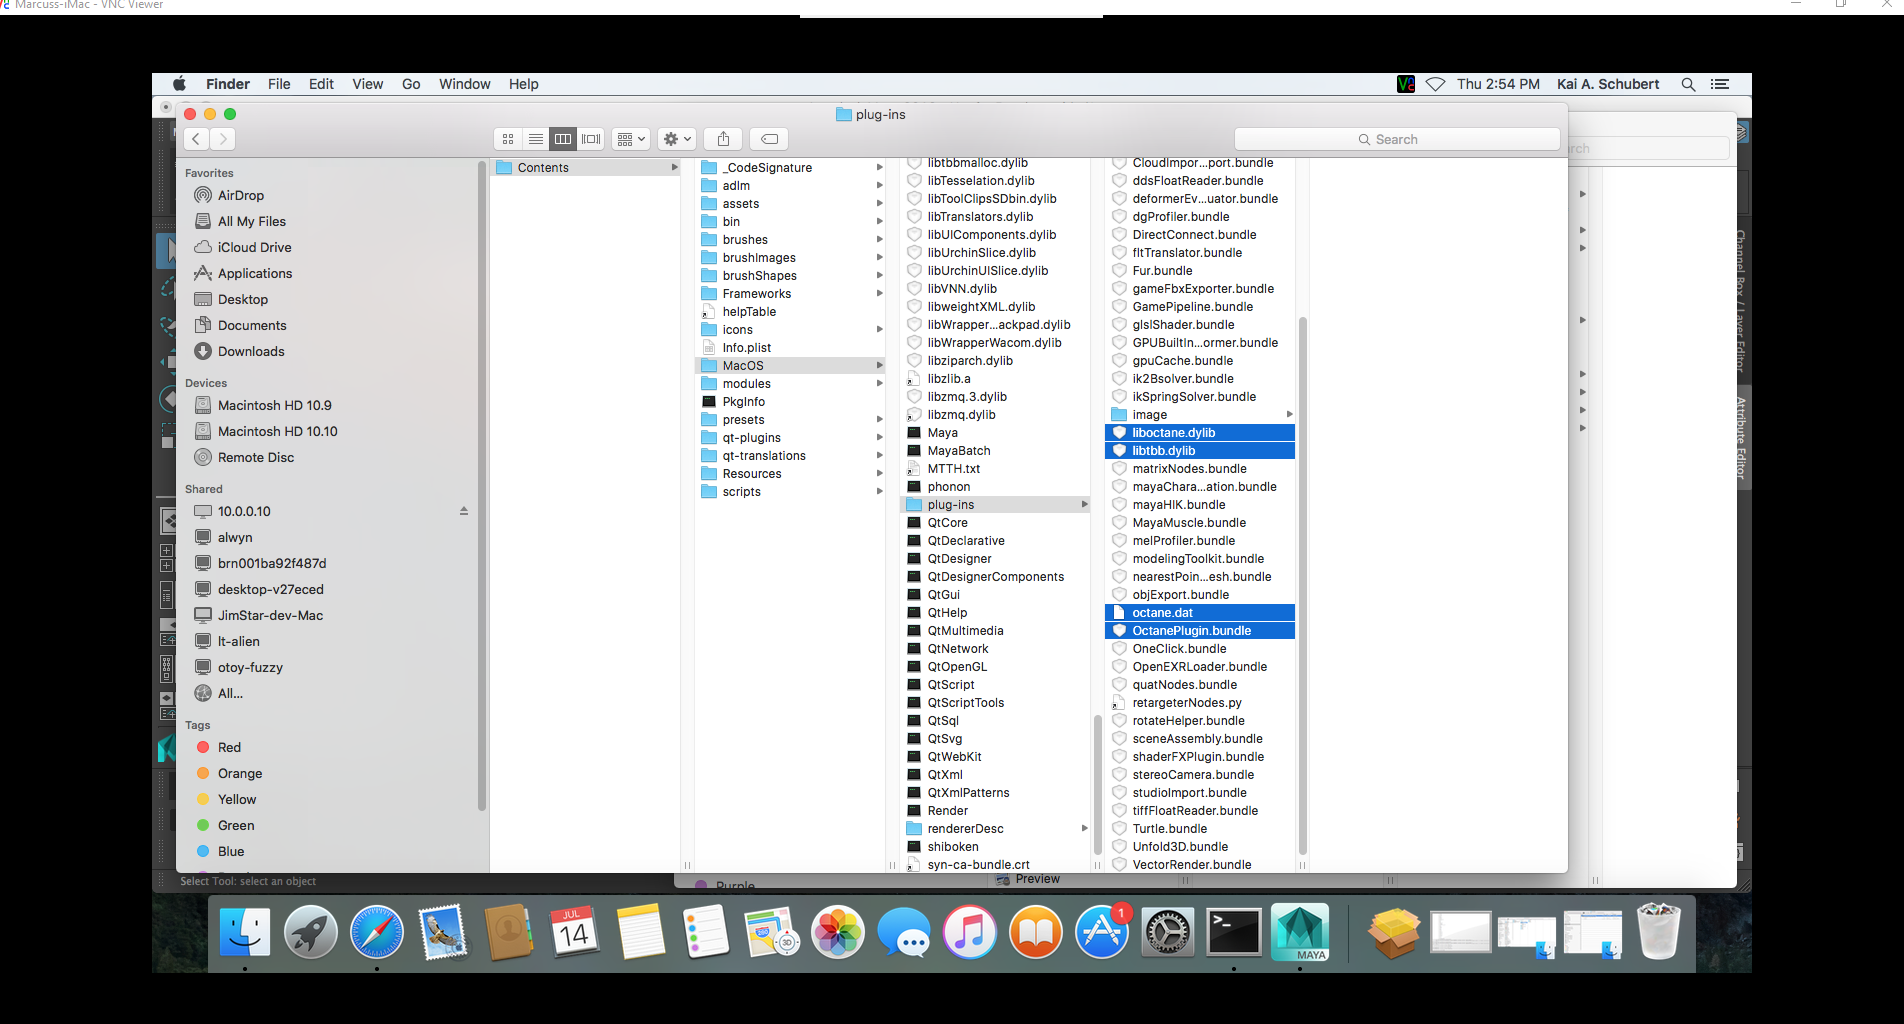
Task: Open the Apple menu
Action: click(180, 84)
